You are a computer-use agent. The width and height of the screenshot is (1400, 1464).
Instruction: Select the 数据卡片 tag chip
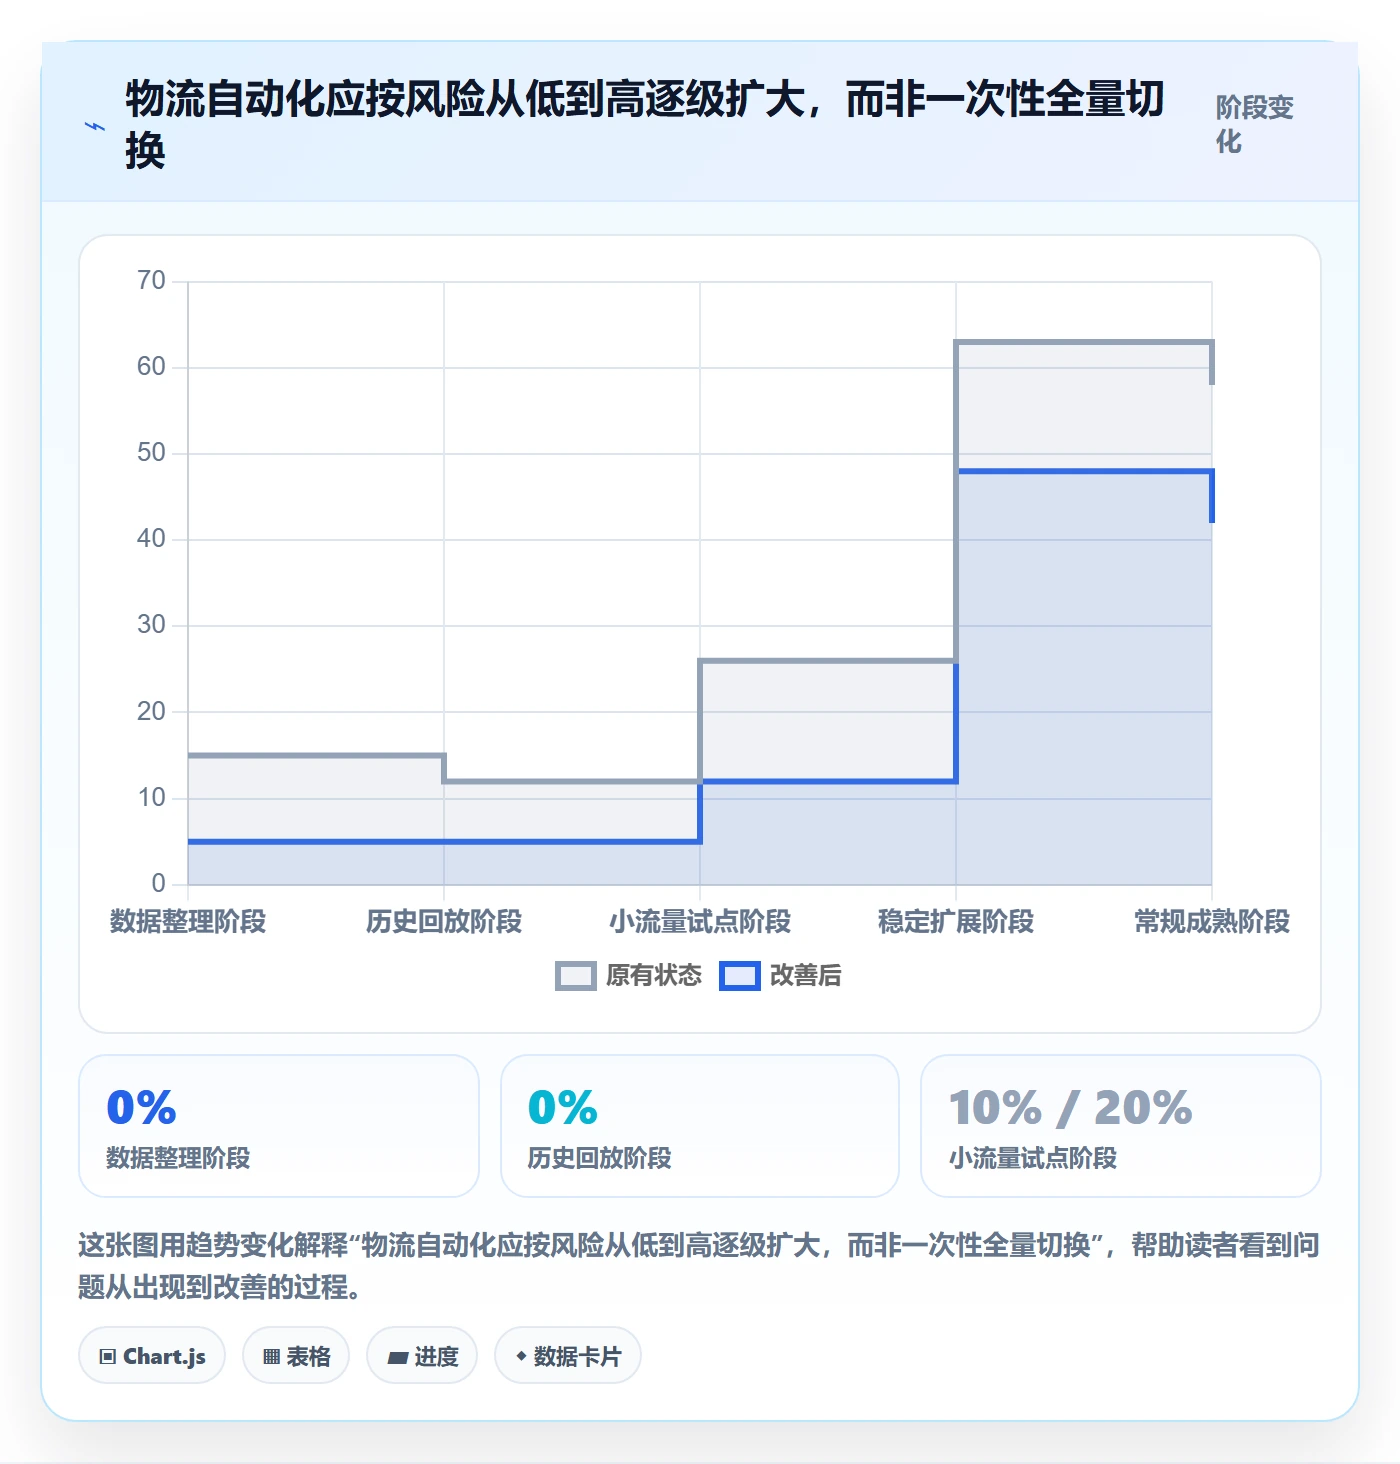coord(568,1356)
